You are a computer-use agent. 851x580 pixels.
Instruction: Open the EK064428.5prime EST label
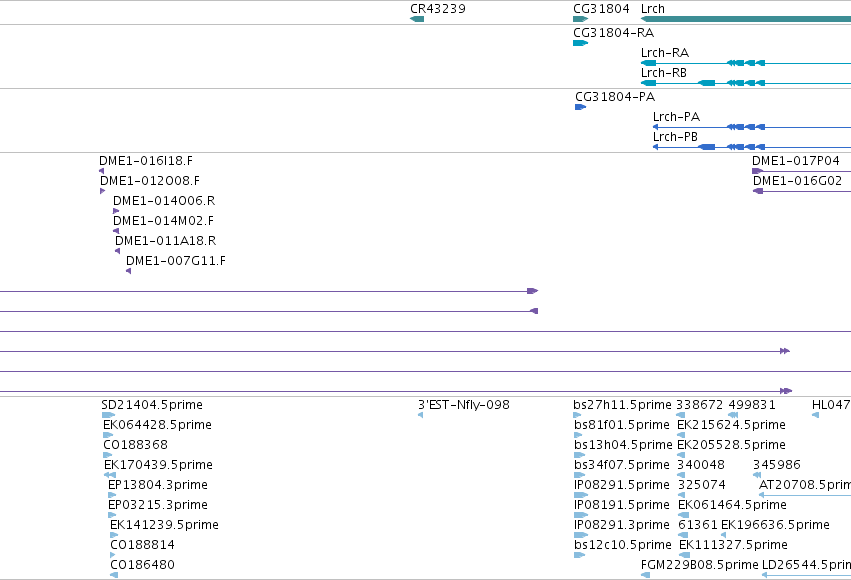[157, 424]
